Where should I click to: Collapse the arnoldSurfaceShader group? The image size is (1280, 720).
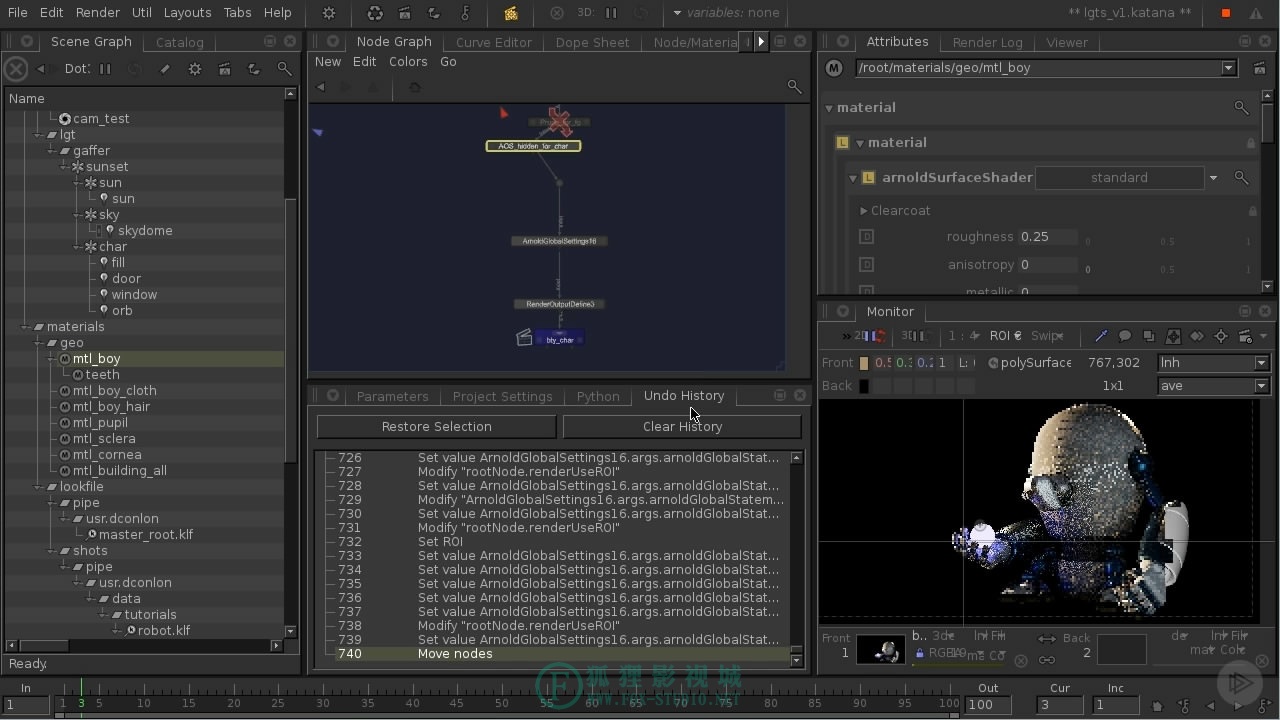click(x=853, y=178)
